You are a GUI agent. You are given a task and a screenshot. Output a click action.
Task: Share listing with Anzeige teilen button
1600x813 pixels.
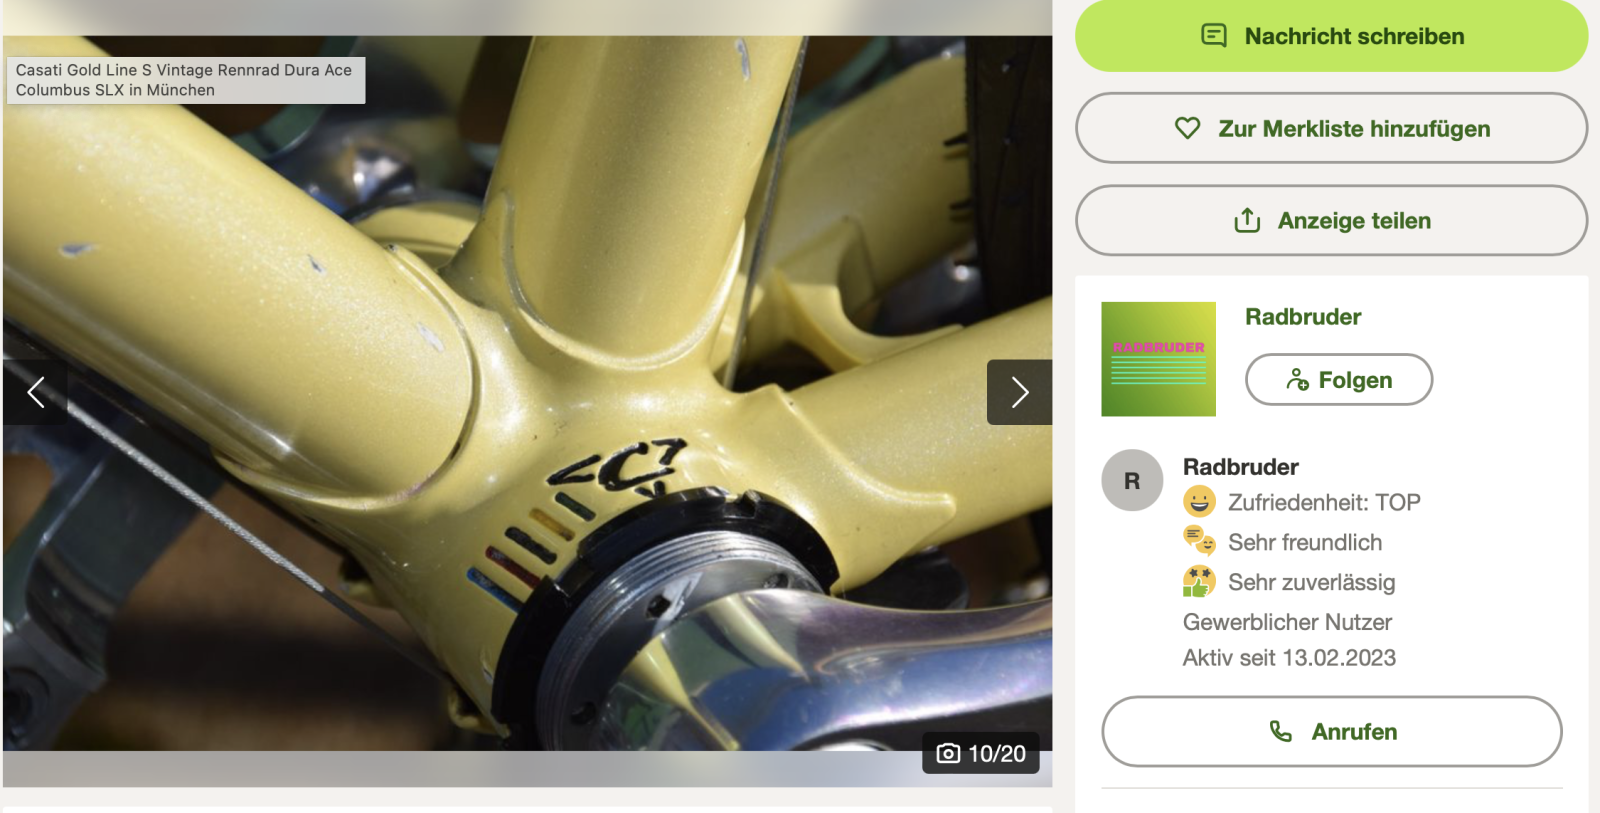(1331, 220)
